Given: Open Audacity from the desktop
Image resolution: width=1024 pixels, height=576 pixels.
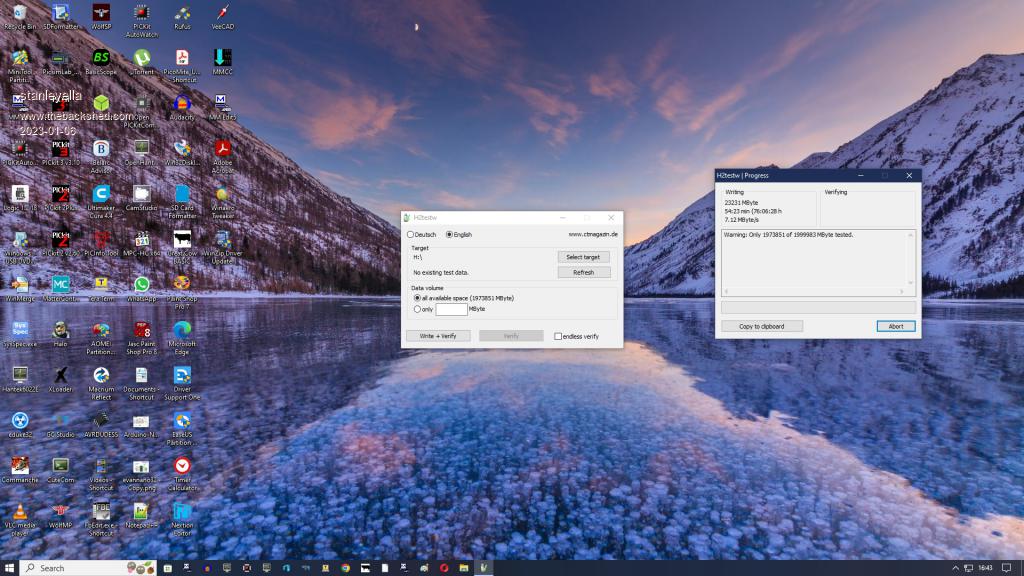Looking at the screenshot, I should pos(182,103).
